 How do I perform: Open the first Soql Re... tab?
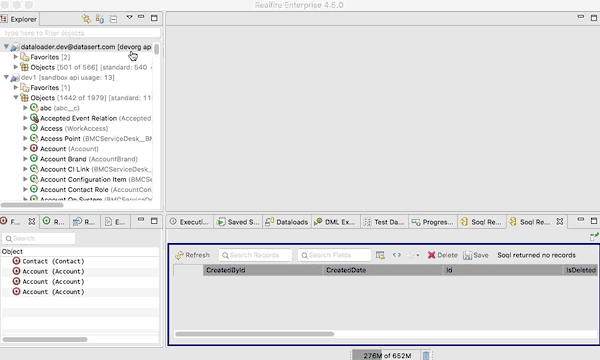(481, 222)
